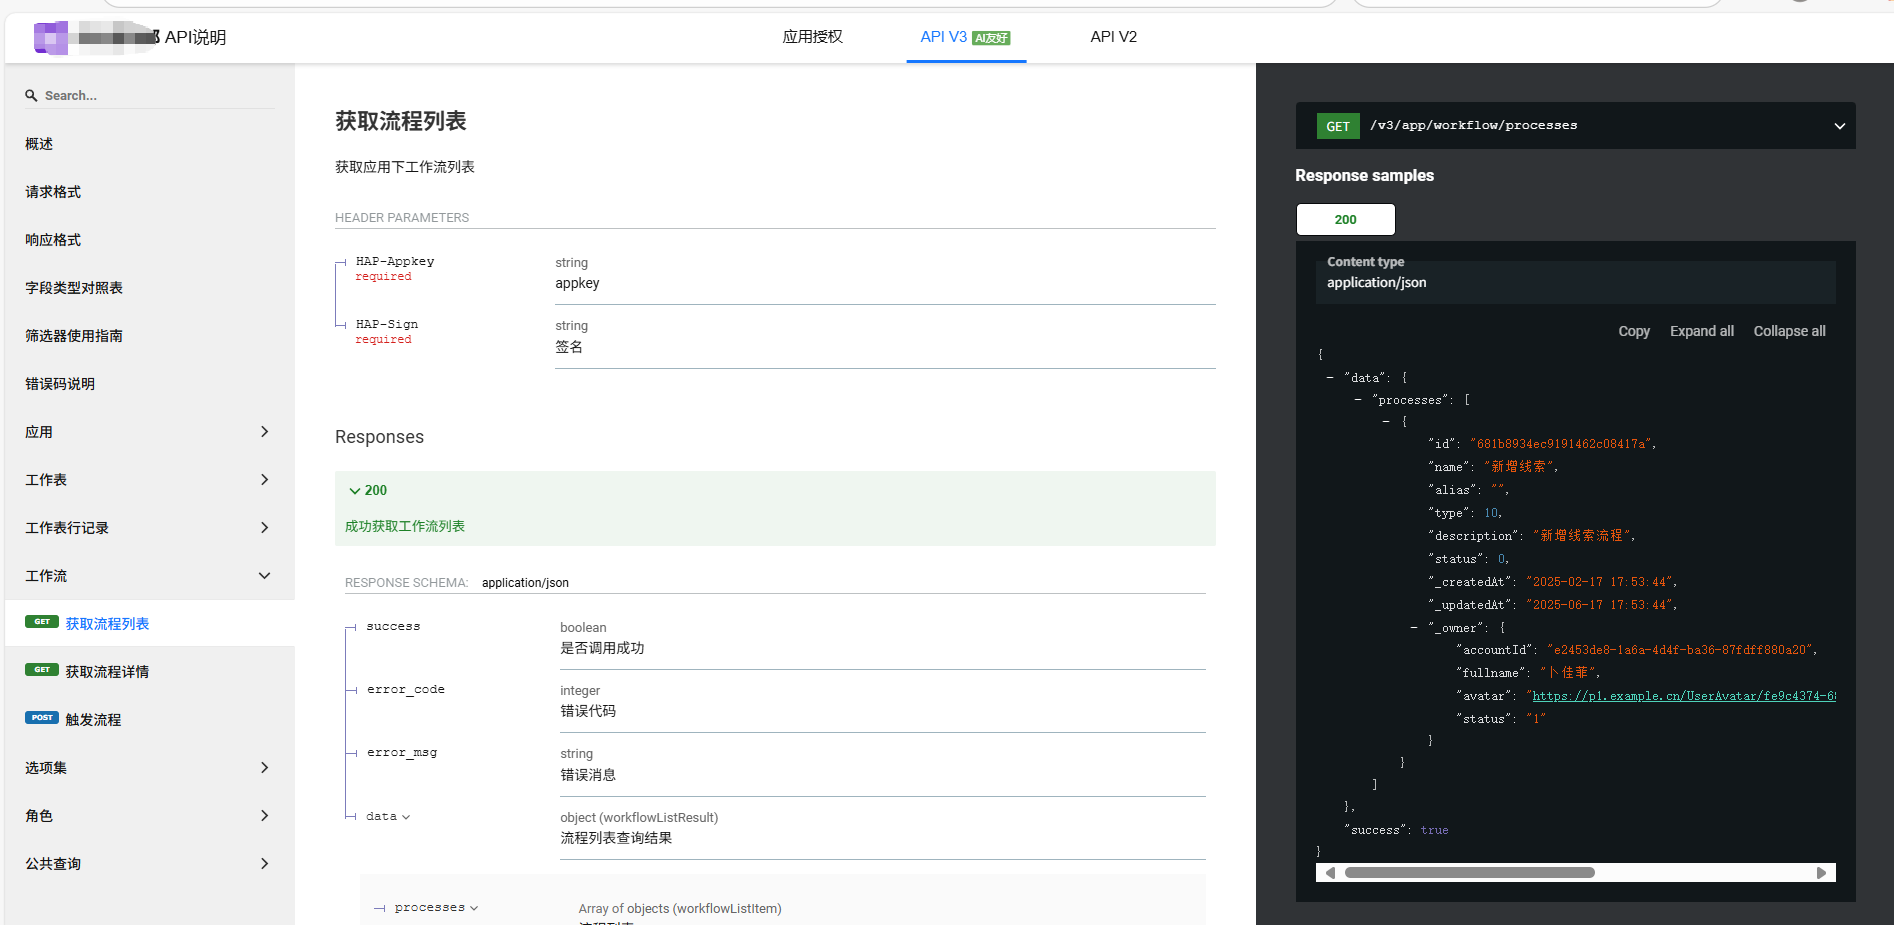Collapse the "data" JSON node toggle

(1330, 378)
